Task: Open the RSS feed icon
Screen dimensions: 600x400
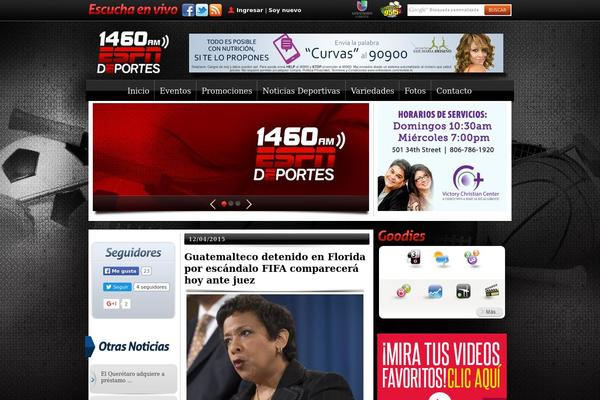Action: [215, 10]
